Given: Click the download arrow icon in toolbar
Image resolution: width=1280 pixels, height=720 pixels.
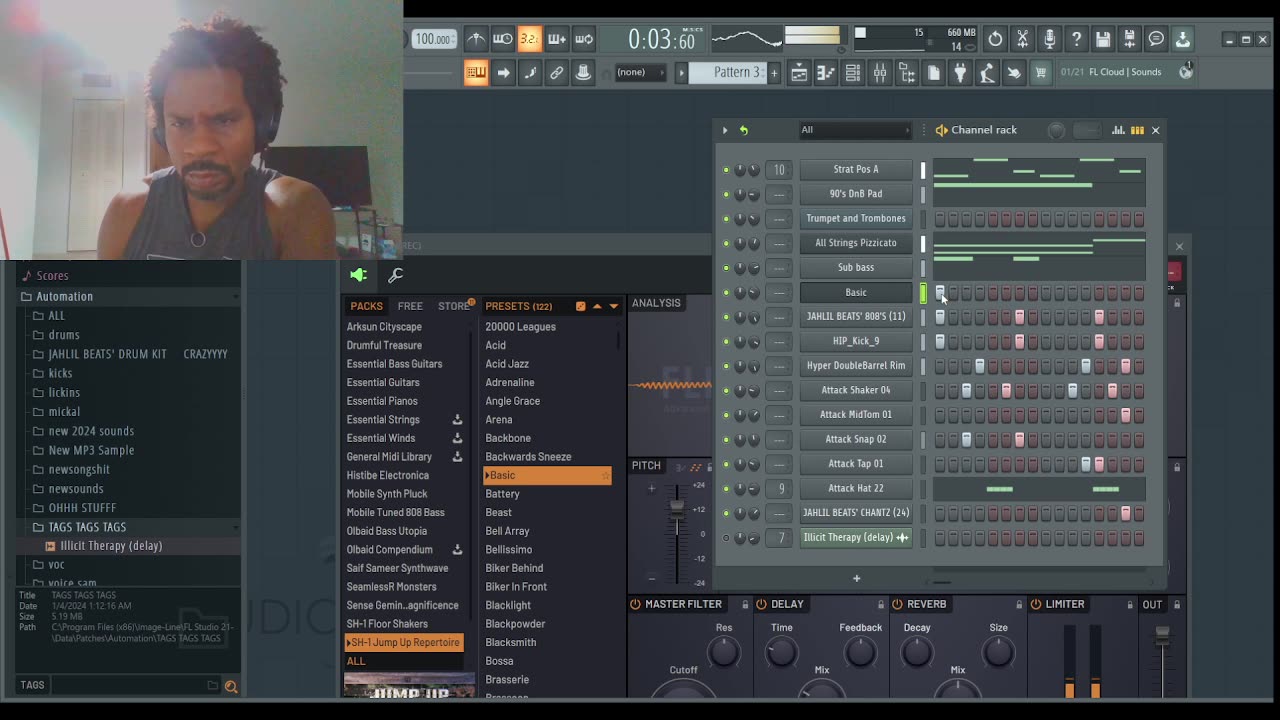Looking at the screenshot, I should click(x=1183, y=39).
